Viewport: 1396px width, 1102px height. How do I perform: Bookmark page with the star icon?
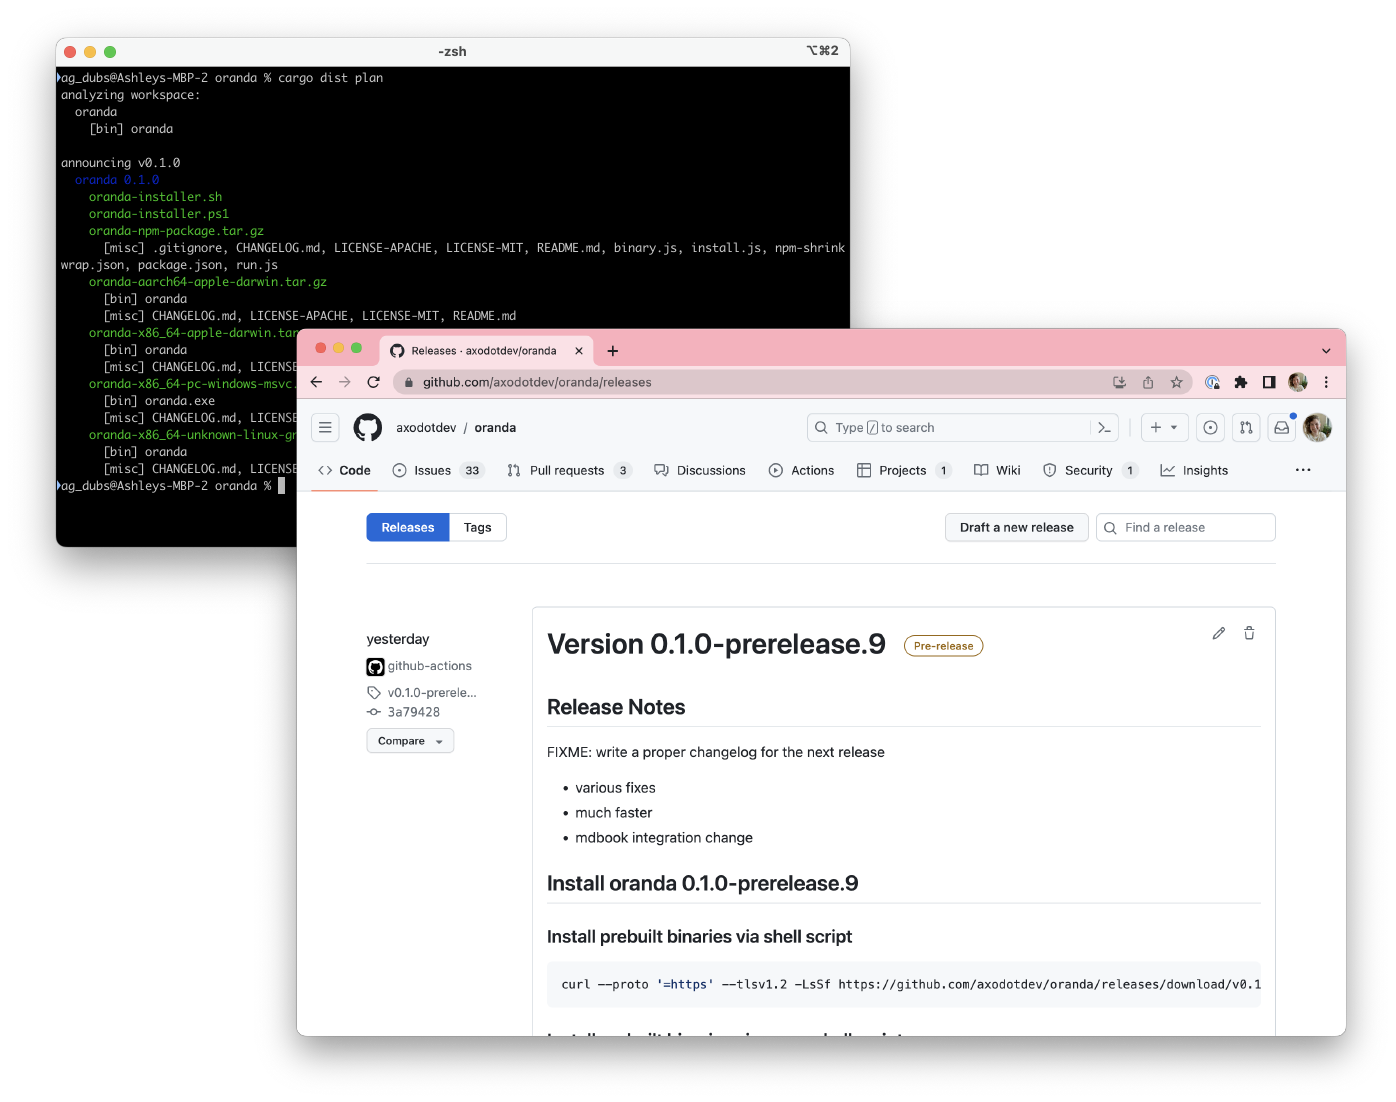click(x=1176, y=382)
